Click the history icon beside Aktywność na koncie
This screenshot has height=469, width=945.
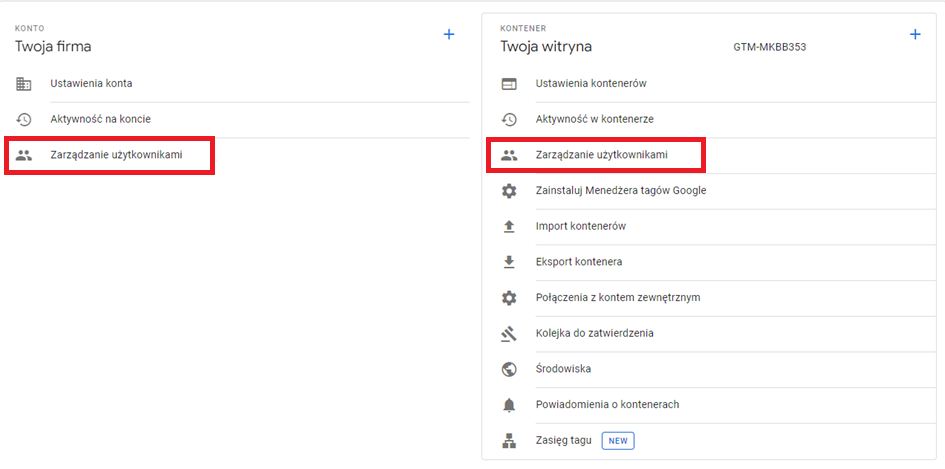[x=25, y=120]
